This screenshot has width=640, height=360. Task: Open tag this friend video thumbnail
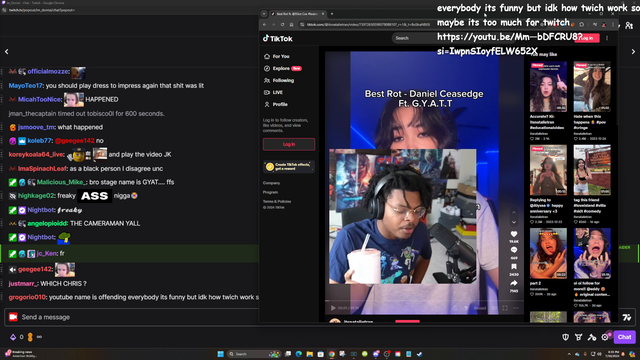(x=592, y=170)
